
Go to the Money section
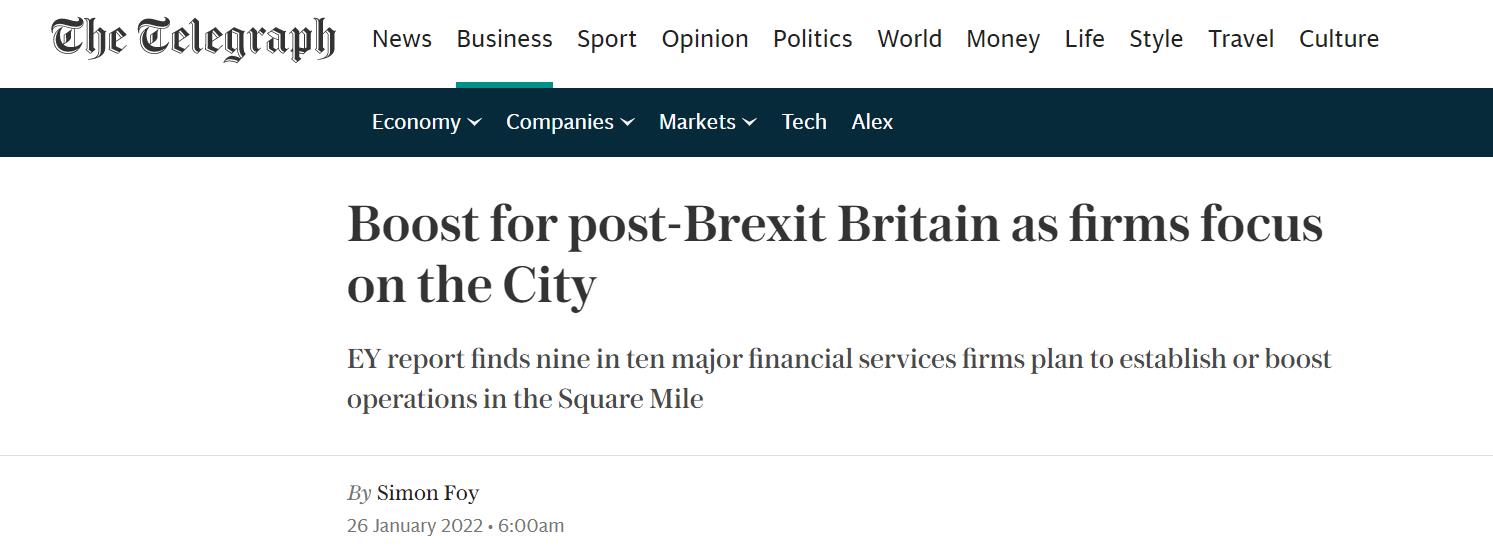[x=1003, y=39]
